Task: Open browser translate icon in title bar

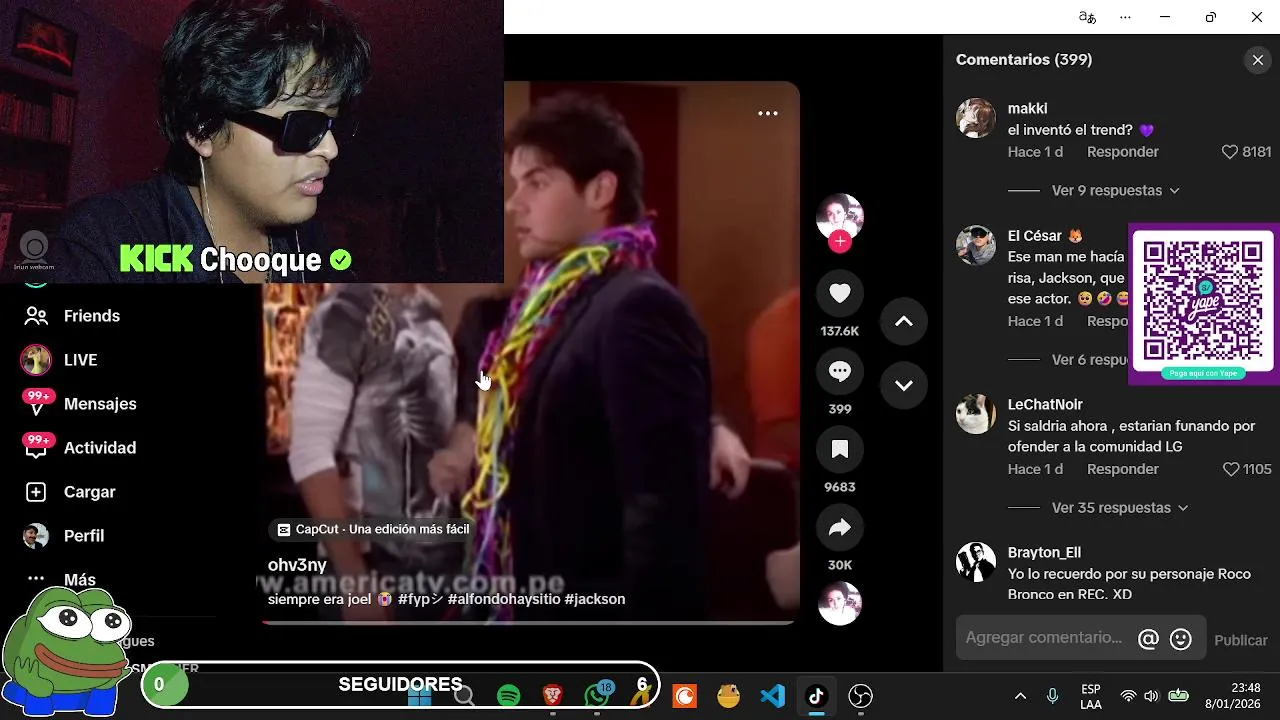Action: [1087, 17]
